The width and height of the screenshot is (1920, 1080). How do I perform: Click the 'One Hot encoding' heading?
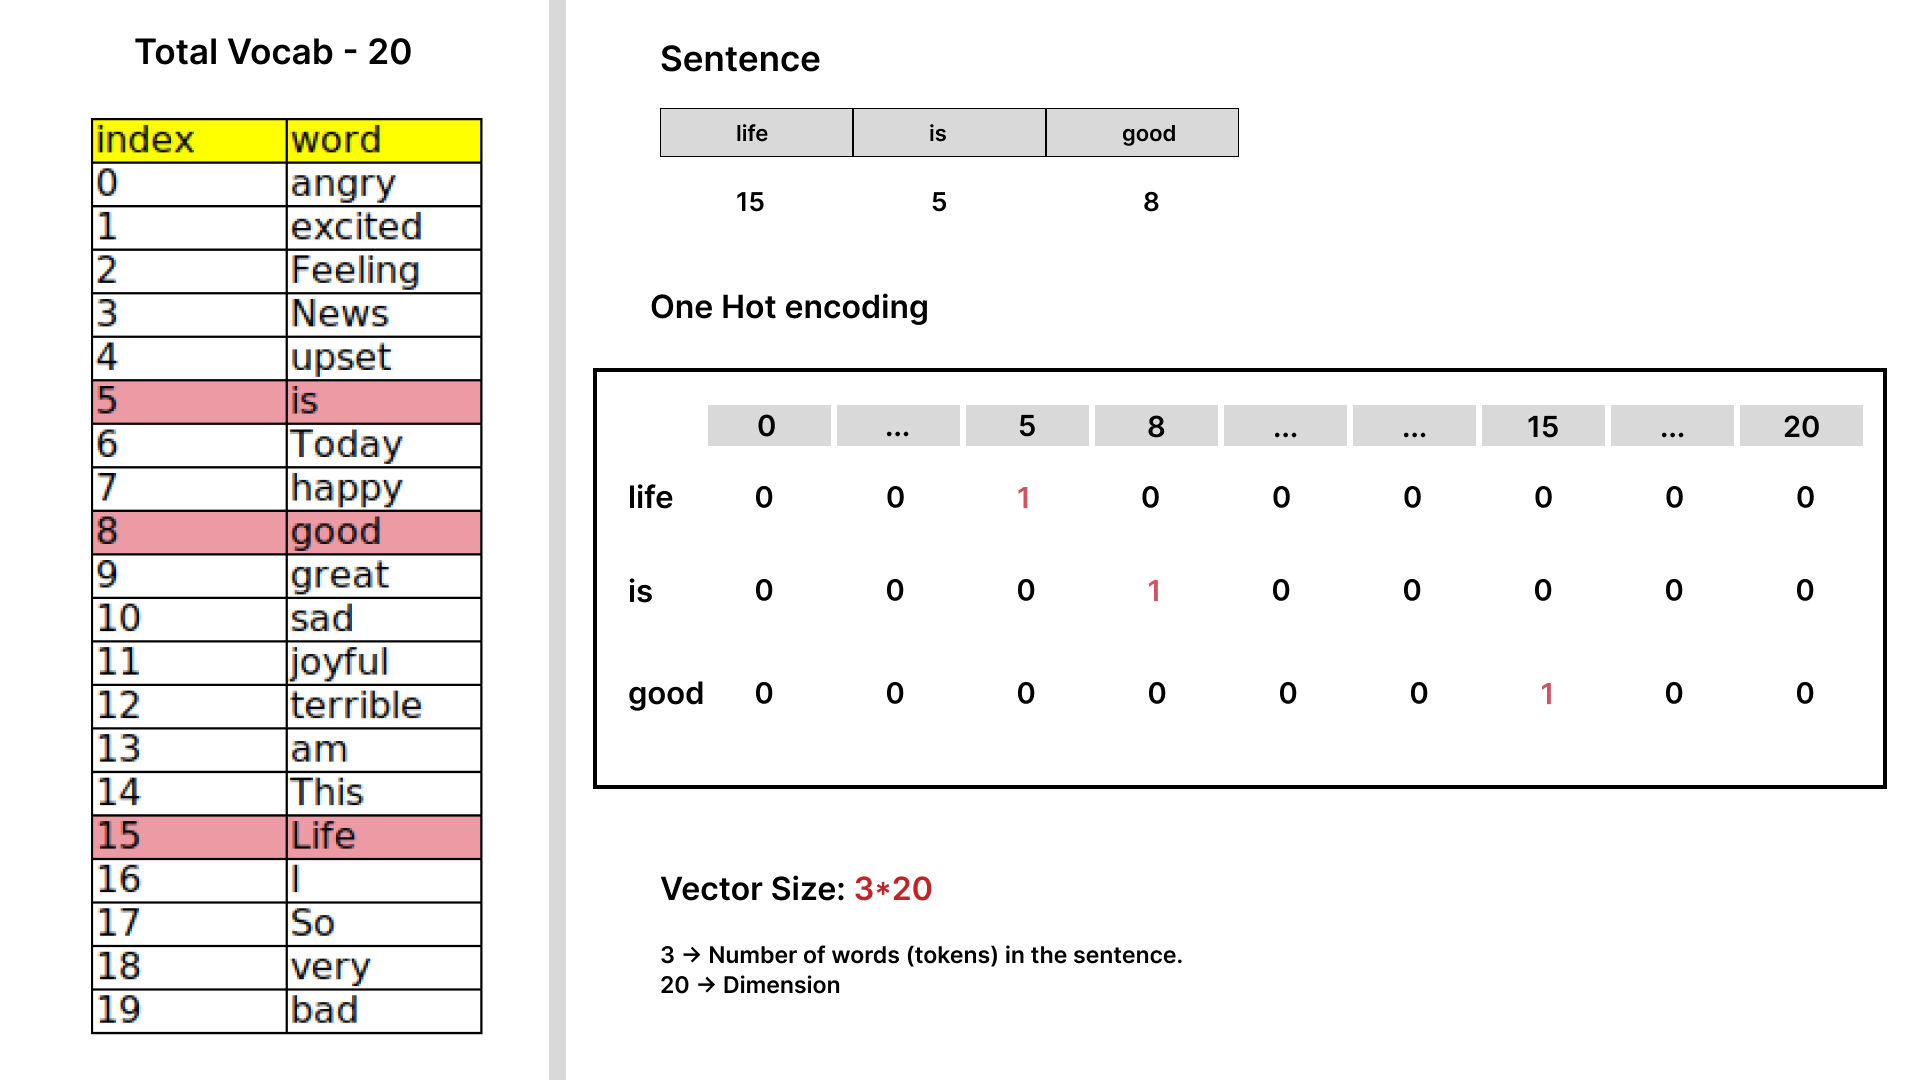coord(789,307)
